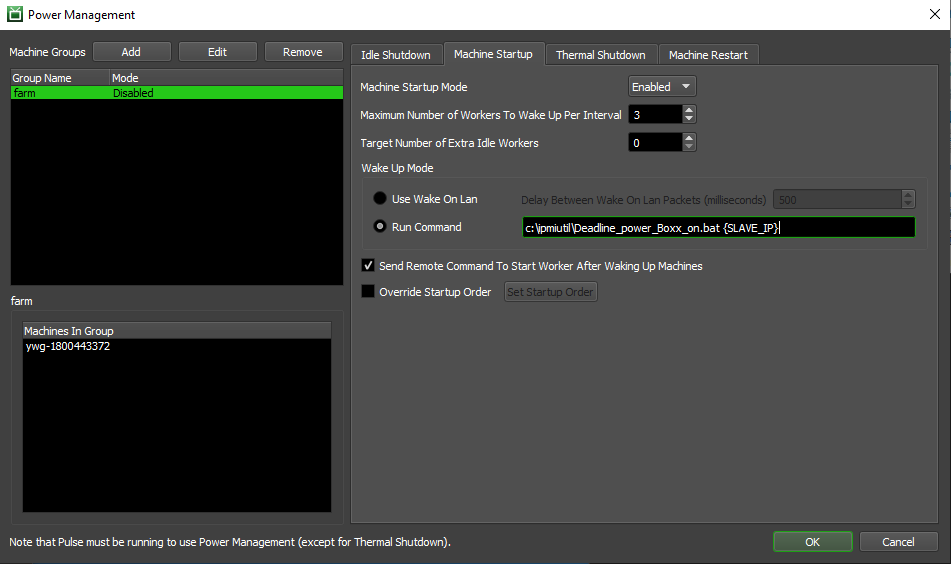
Task: Increase Maximum Workers To Wake Up value
Action: click(x=688, y=110)
